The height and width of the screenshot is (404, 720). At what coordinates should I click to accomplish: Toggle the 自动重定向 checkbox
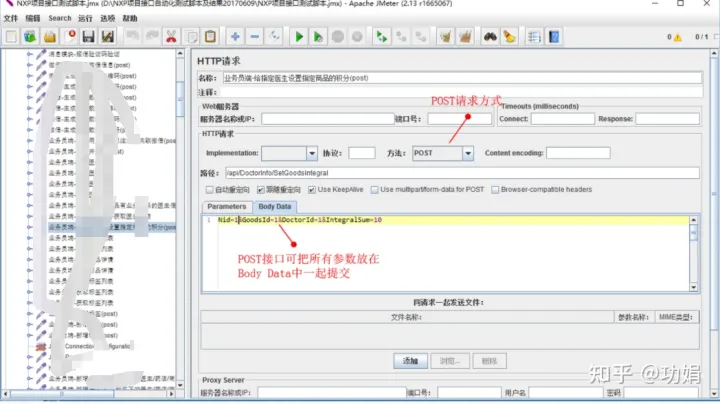[209, 190]
